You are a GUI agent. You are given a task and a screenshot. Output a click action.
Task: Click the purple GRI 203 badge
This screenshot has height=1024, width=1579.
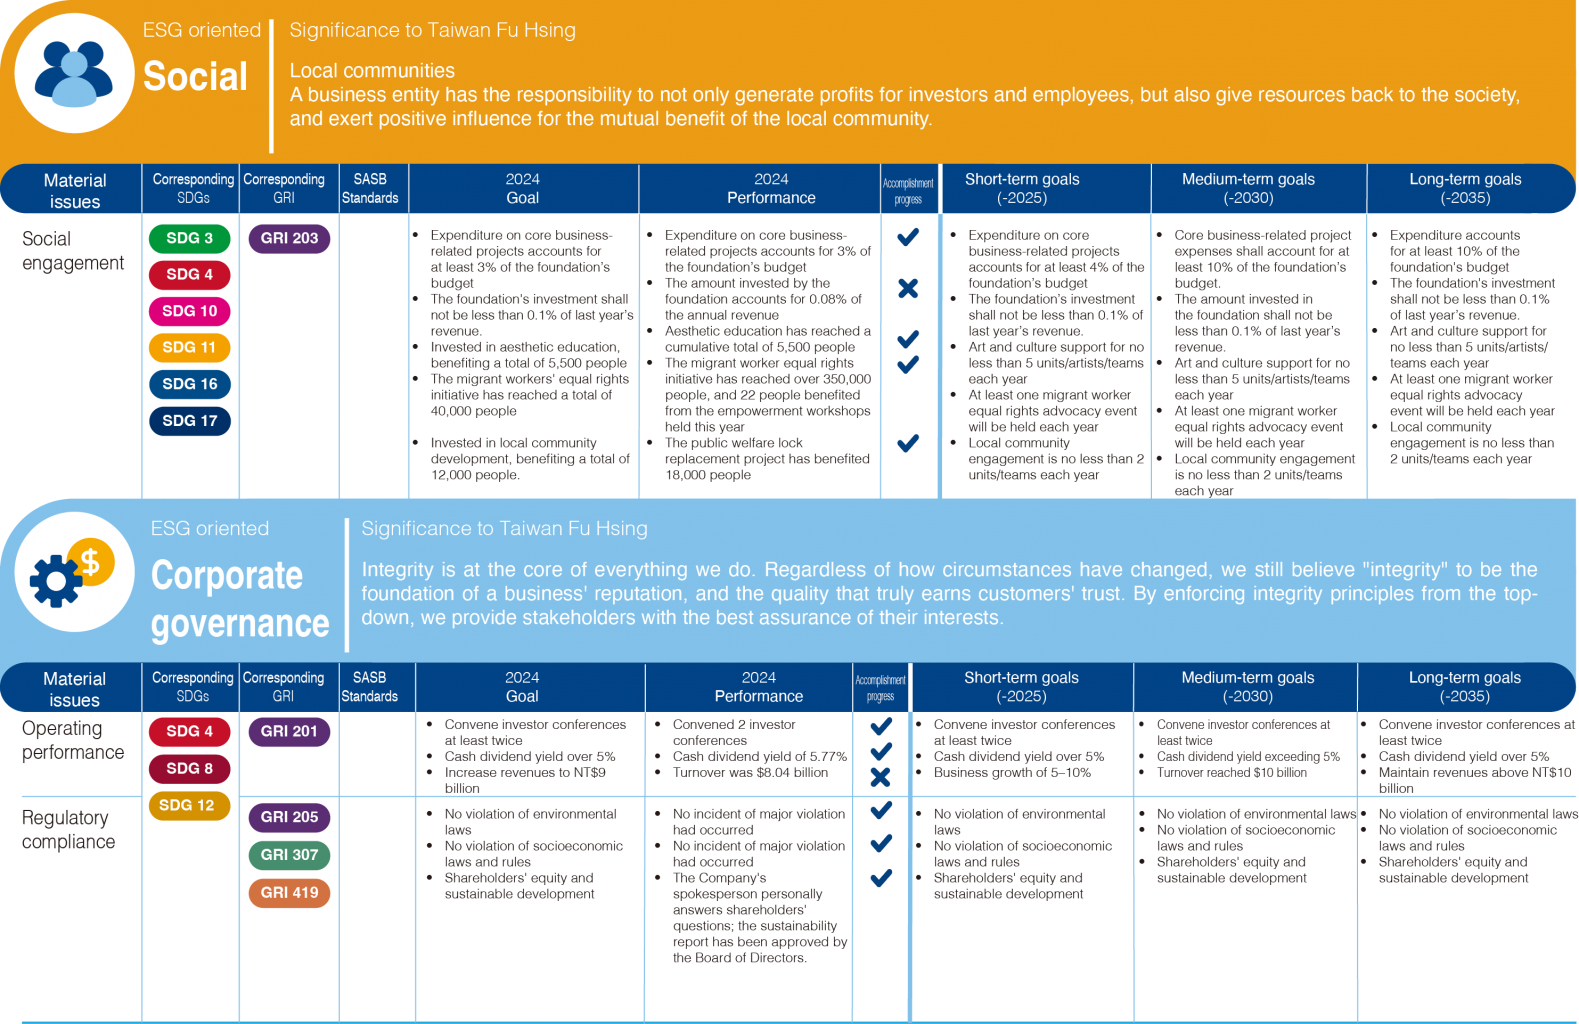point(289,238)
